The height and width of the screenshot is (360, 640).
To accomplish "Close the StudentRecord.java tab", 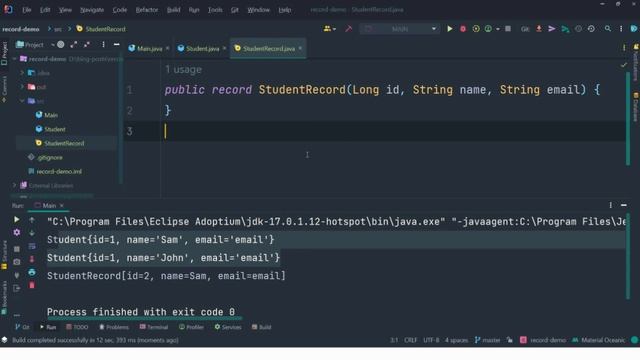I will click(x=300, y=48).
